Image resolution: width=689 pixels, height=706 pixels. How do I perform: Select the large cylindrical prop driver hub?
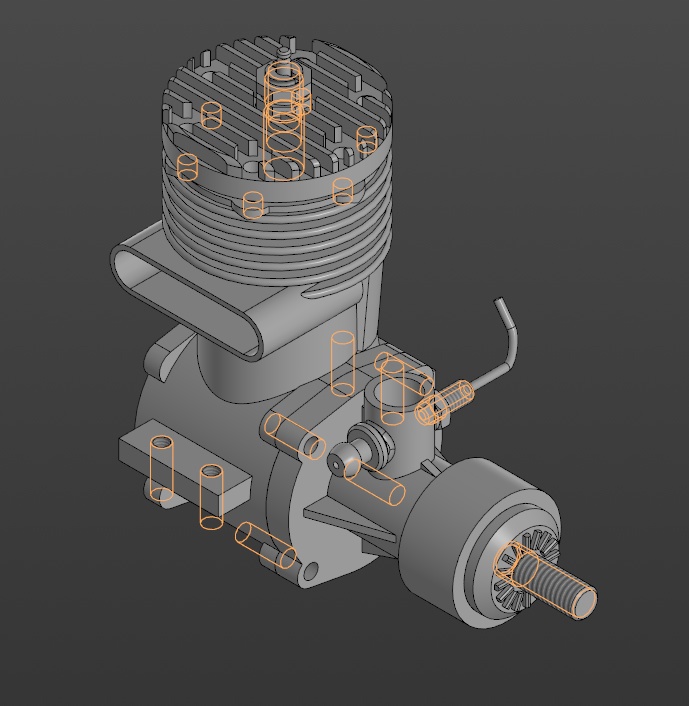tap(479, 543)
